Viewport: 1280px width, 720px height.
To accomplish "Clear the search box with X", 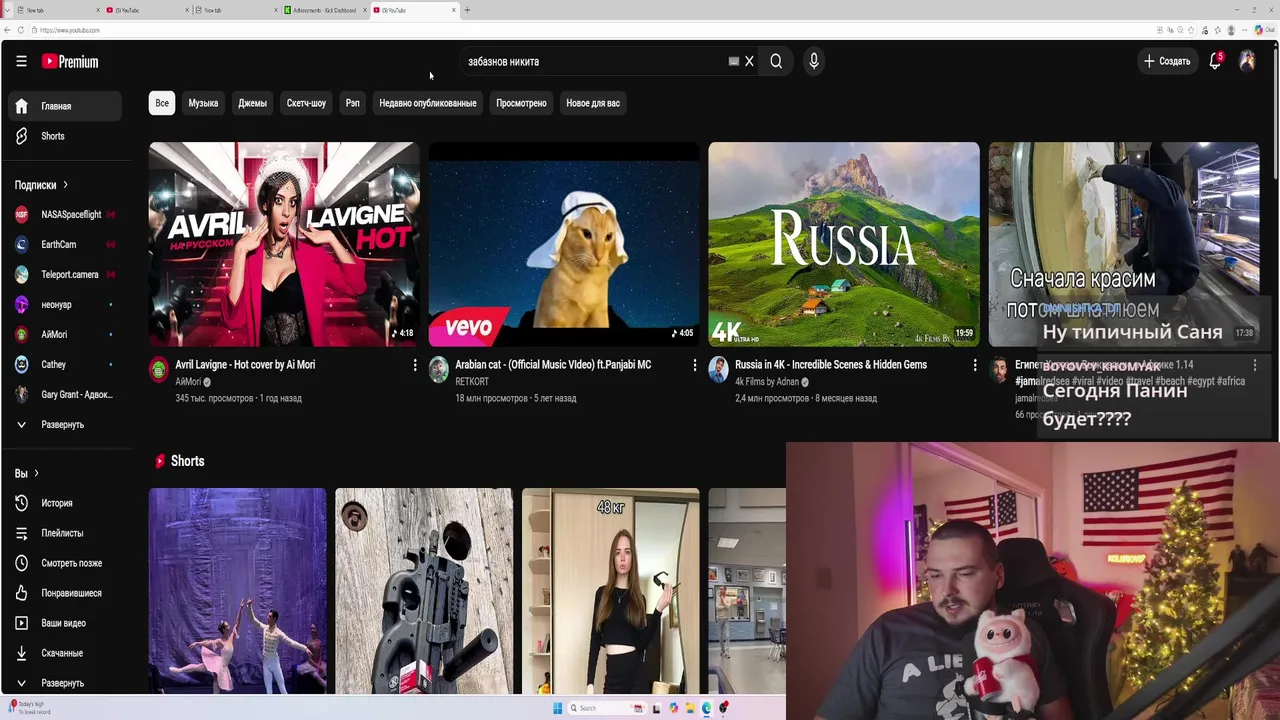I will [x=749, y=61].
